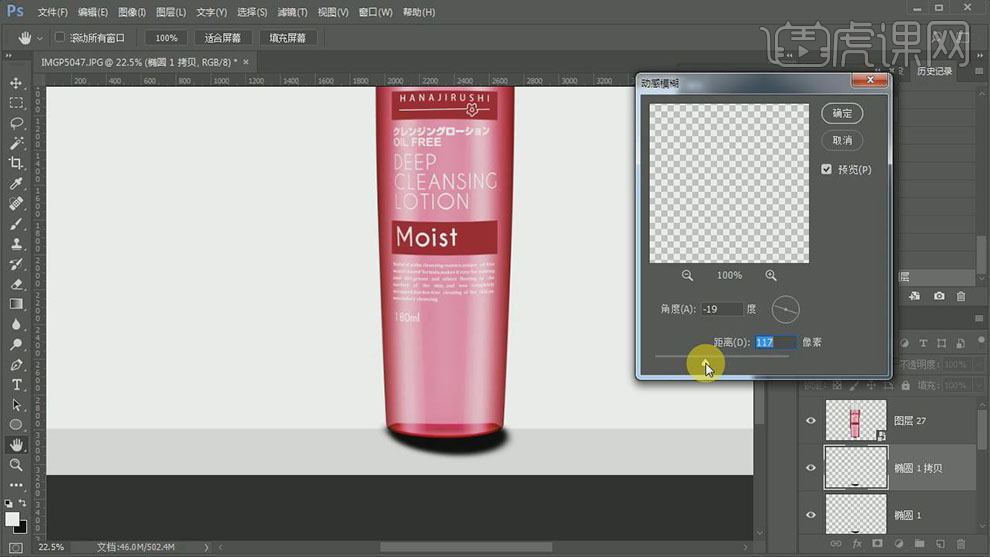Image resolution: width=990 pixels, height=557 pixels.
Task: Uncheck the 预览(P) preview checkbox
Action: coord(827,169)
